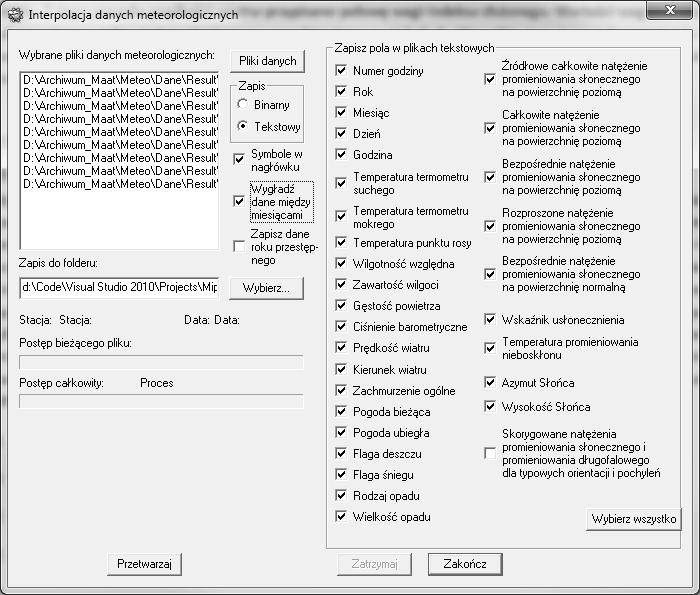Toggle Zawartość wilgoci checkbox
The height and width of the screenshot is (595, 700).
click(x=341, y=284)
